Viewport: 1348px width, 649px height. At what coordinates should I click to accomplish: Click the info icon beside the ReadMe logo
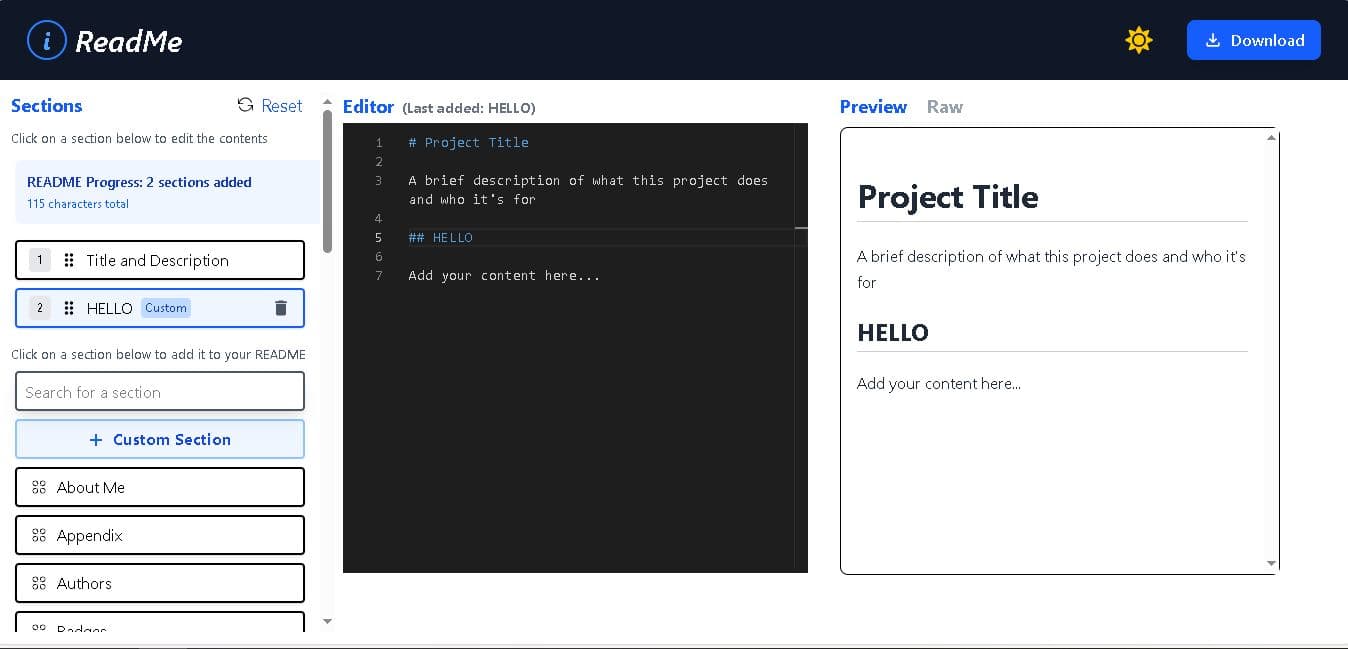[x=46, y=40]
